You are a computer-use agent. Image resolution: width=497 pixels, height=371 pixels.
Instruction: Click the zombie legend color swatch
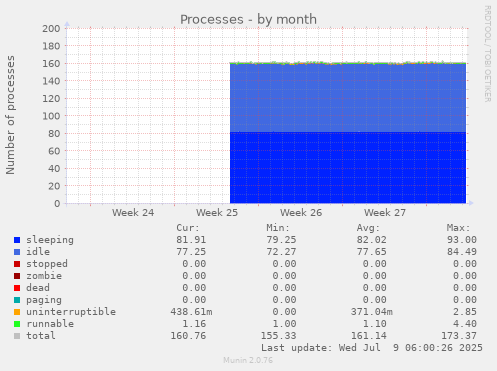(x=17, y=276)
